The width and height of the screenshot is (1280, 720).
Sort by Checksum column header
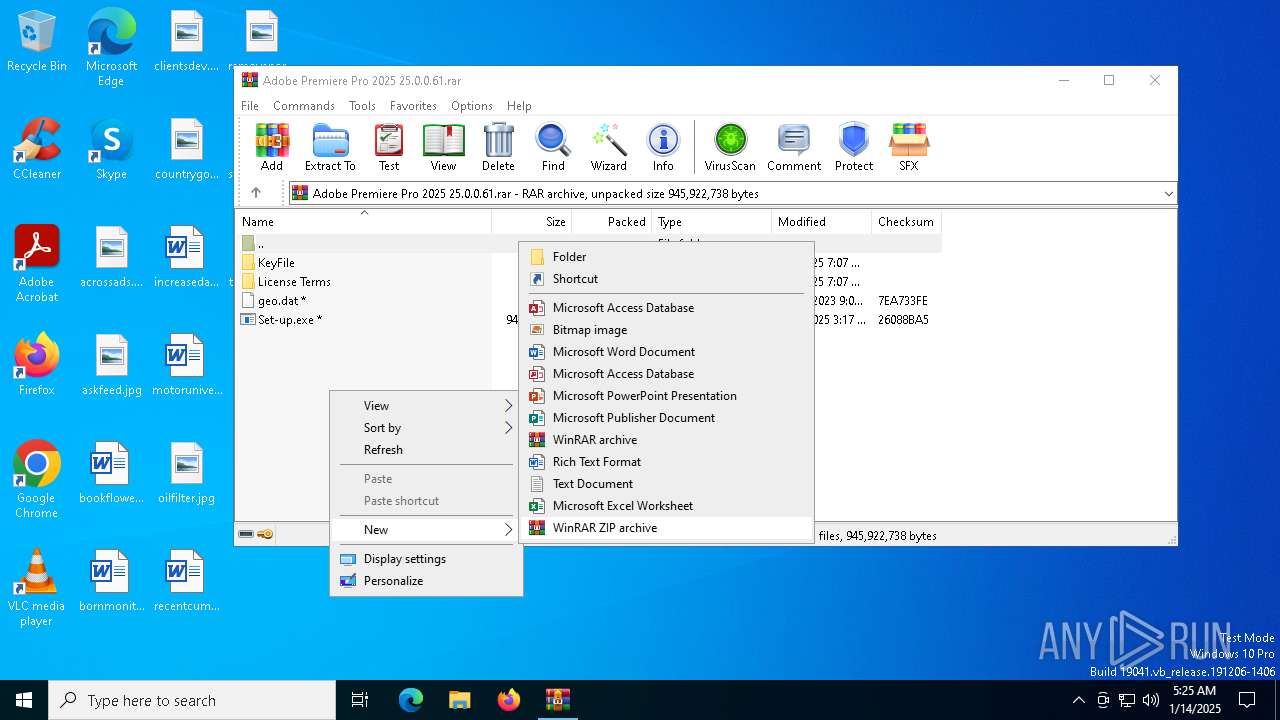(x=906, y=221)
